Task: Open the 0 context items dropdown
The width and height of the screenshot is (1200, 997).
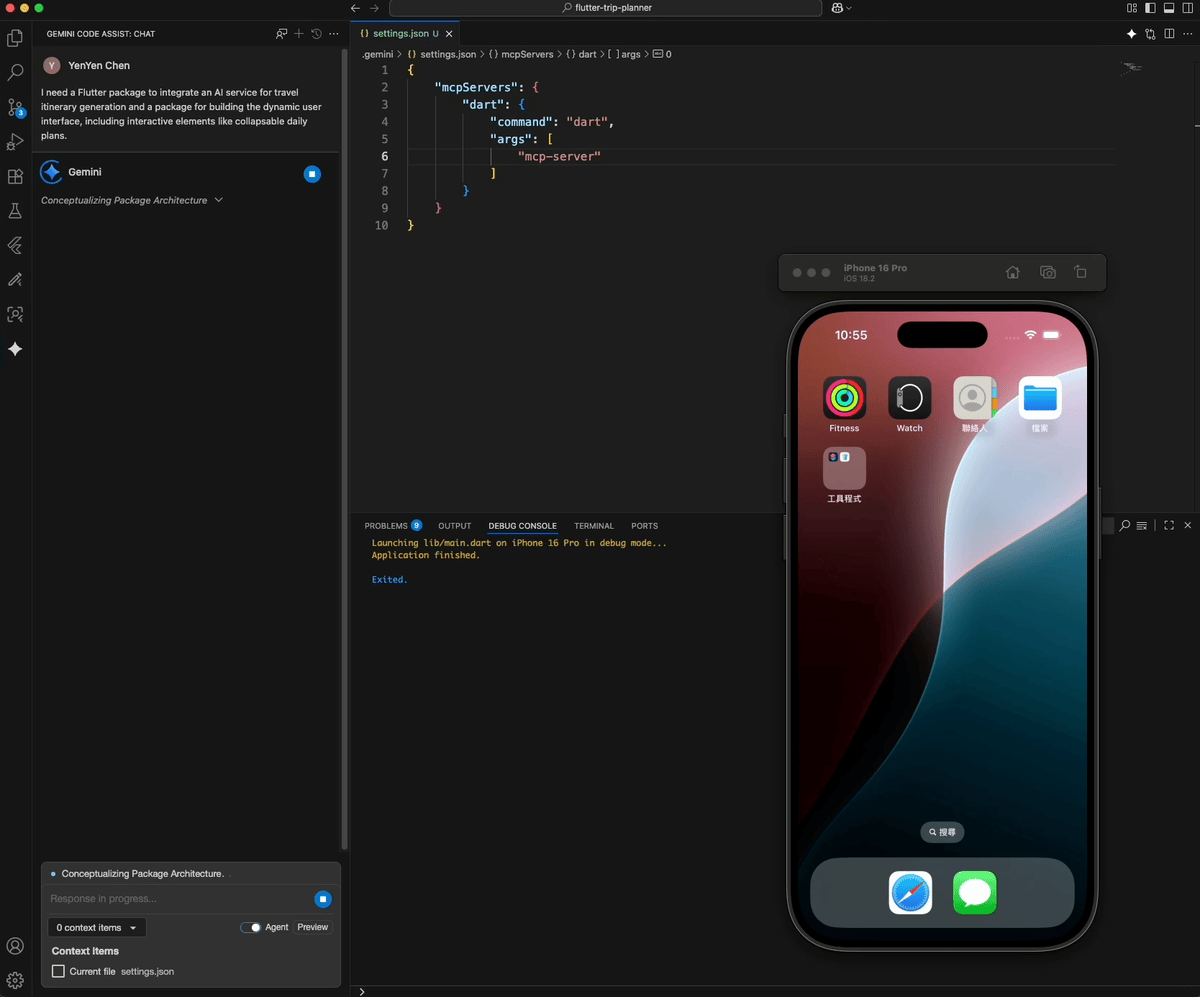Action: 97,928
